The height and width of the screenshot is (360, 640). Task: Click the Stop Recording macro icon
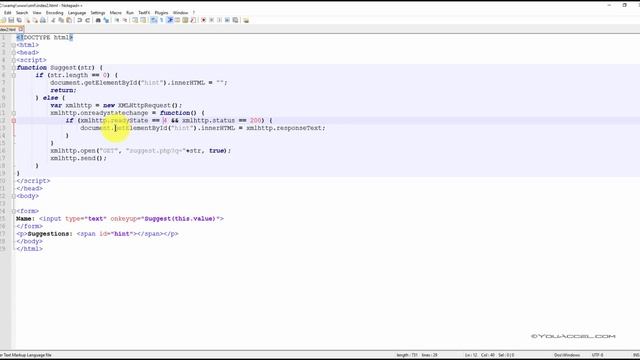pyautogui.click(x=211, y=20)
